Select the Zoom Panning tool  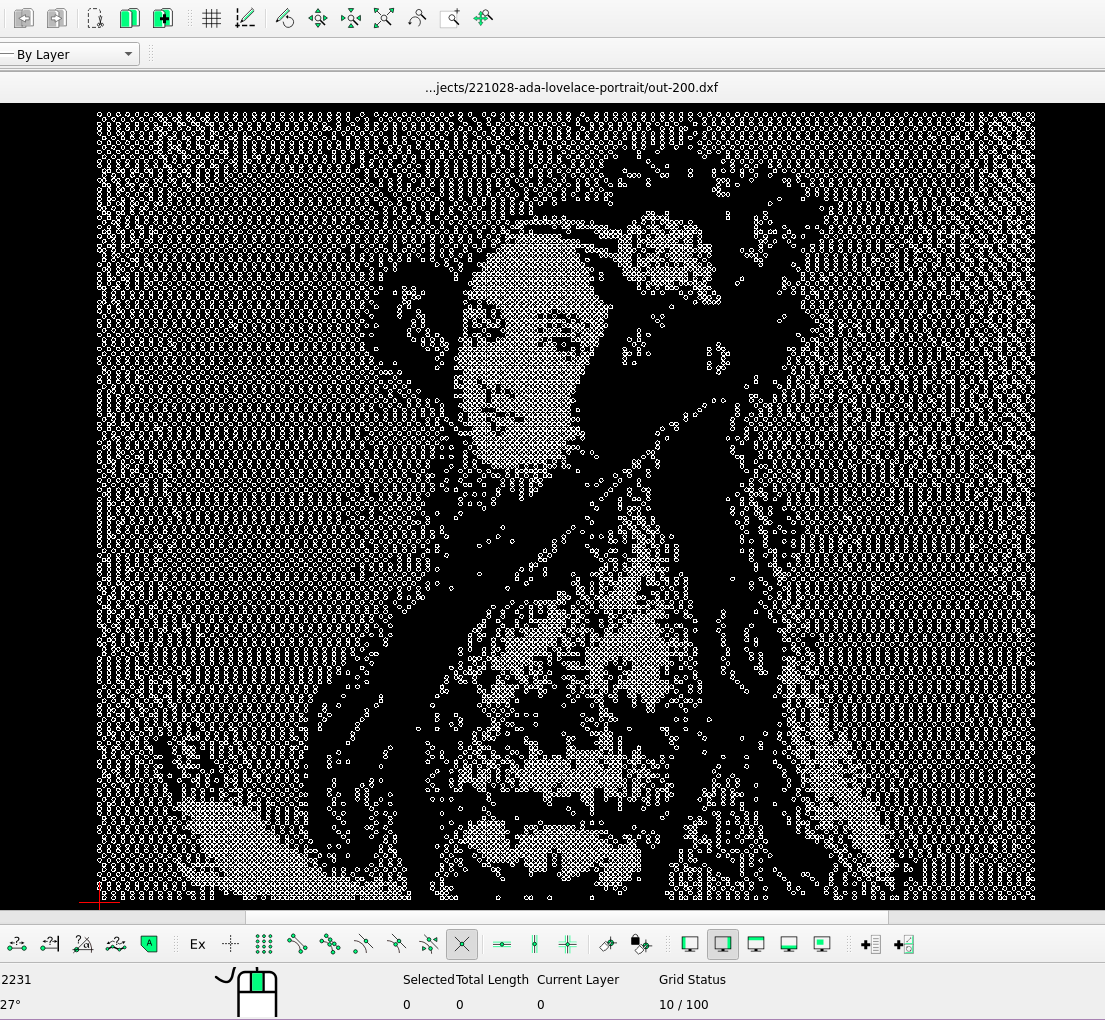[483, 18]
